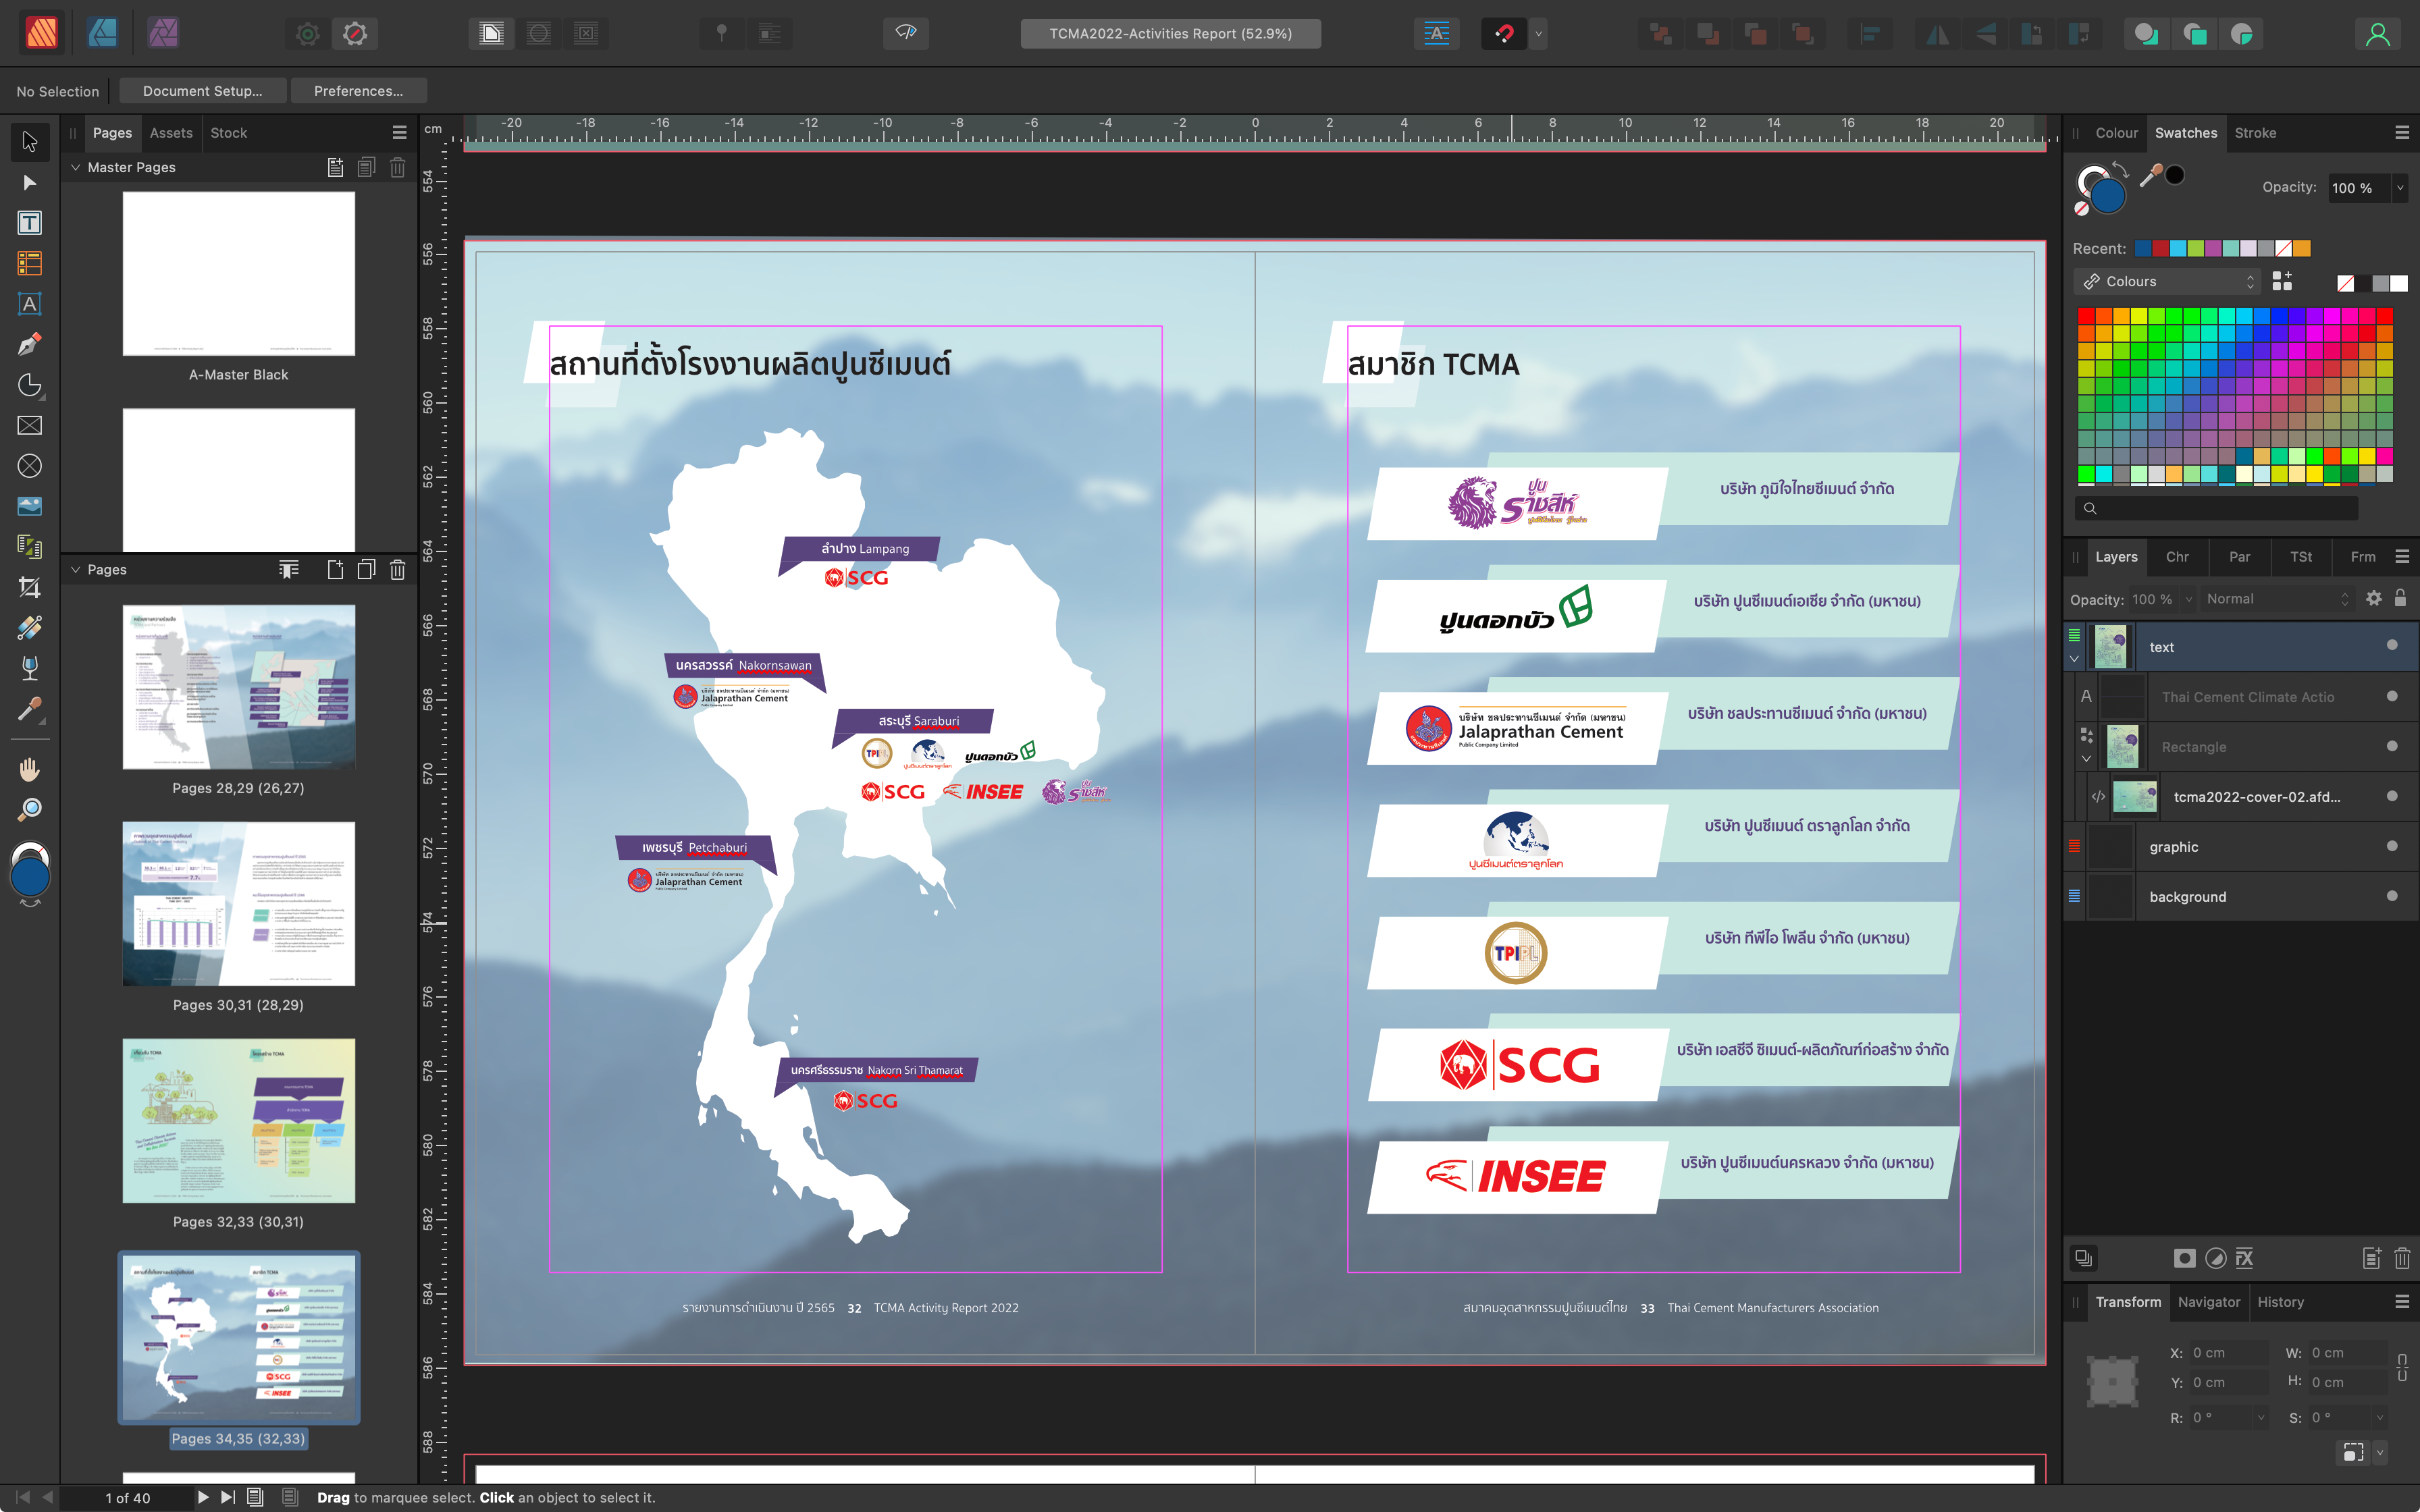Hide the background layer
2420x1512 pixels.
click(x=2391, y=896)
